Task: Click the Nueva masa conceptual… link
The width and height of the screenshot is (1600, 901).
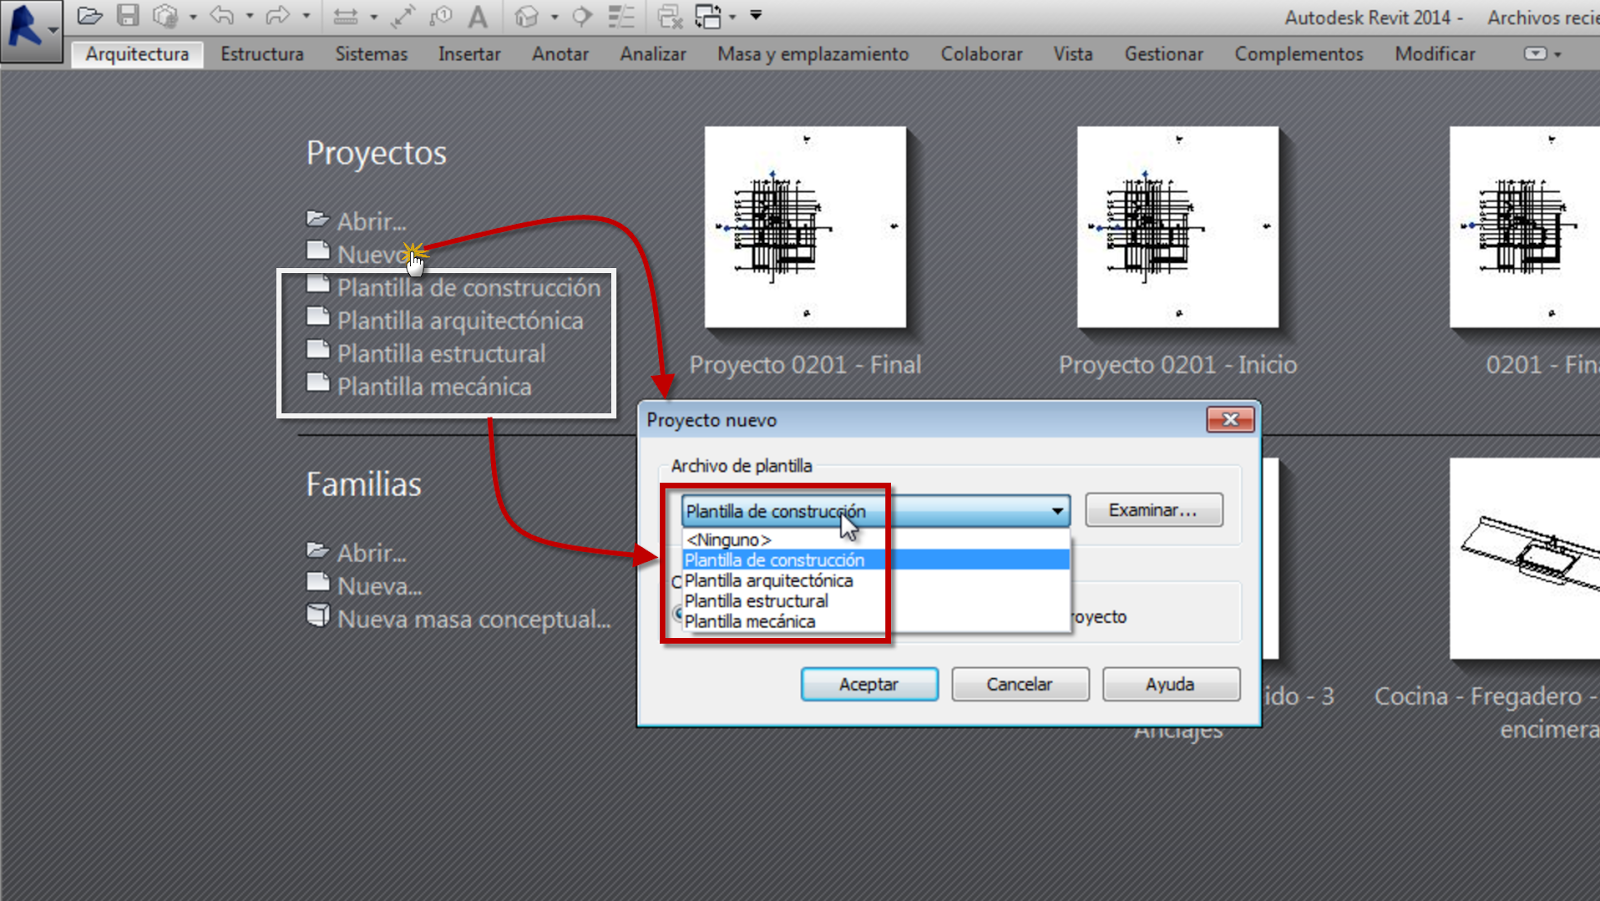Action: [473, 619]
